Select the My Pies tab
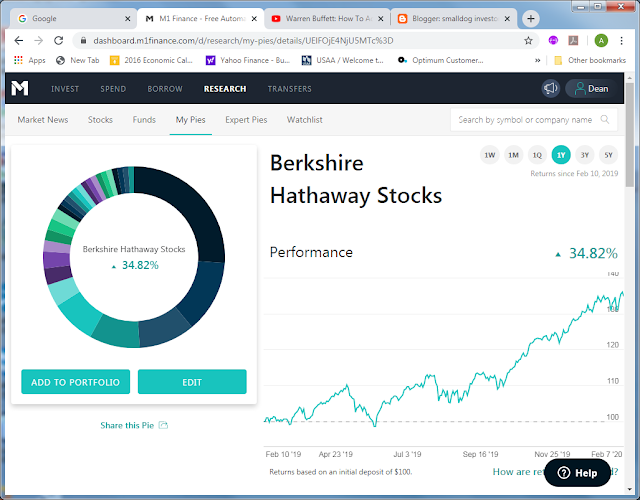The height and width of the screenshot is (500, 640). click(x=191, y=120)
